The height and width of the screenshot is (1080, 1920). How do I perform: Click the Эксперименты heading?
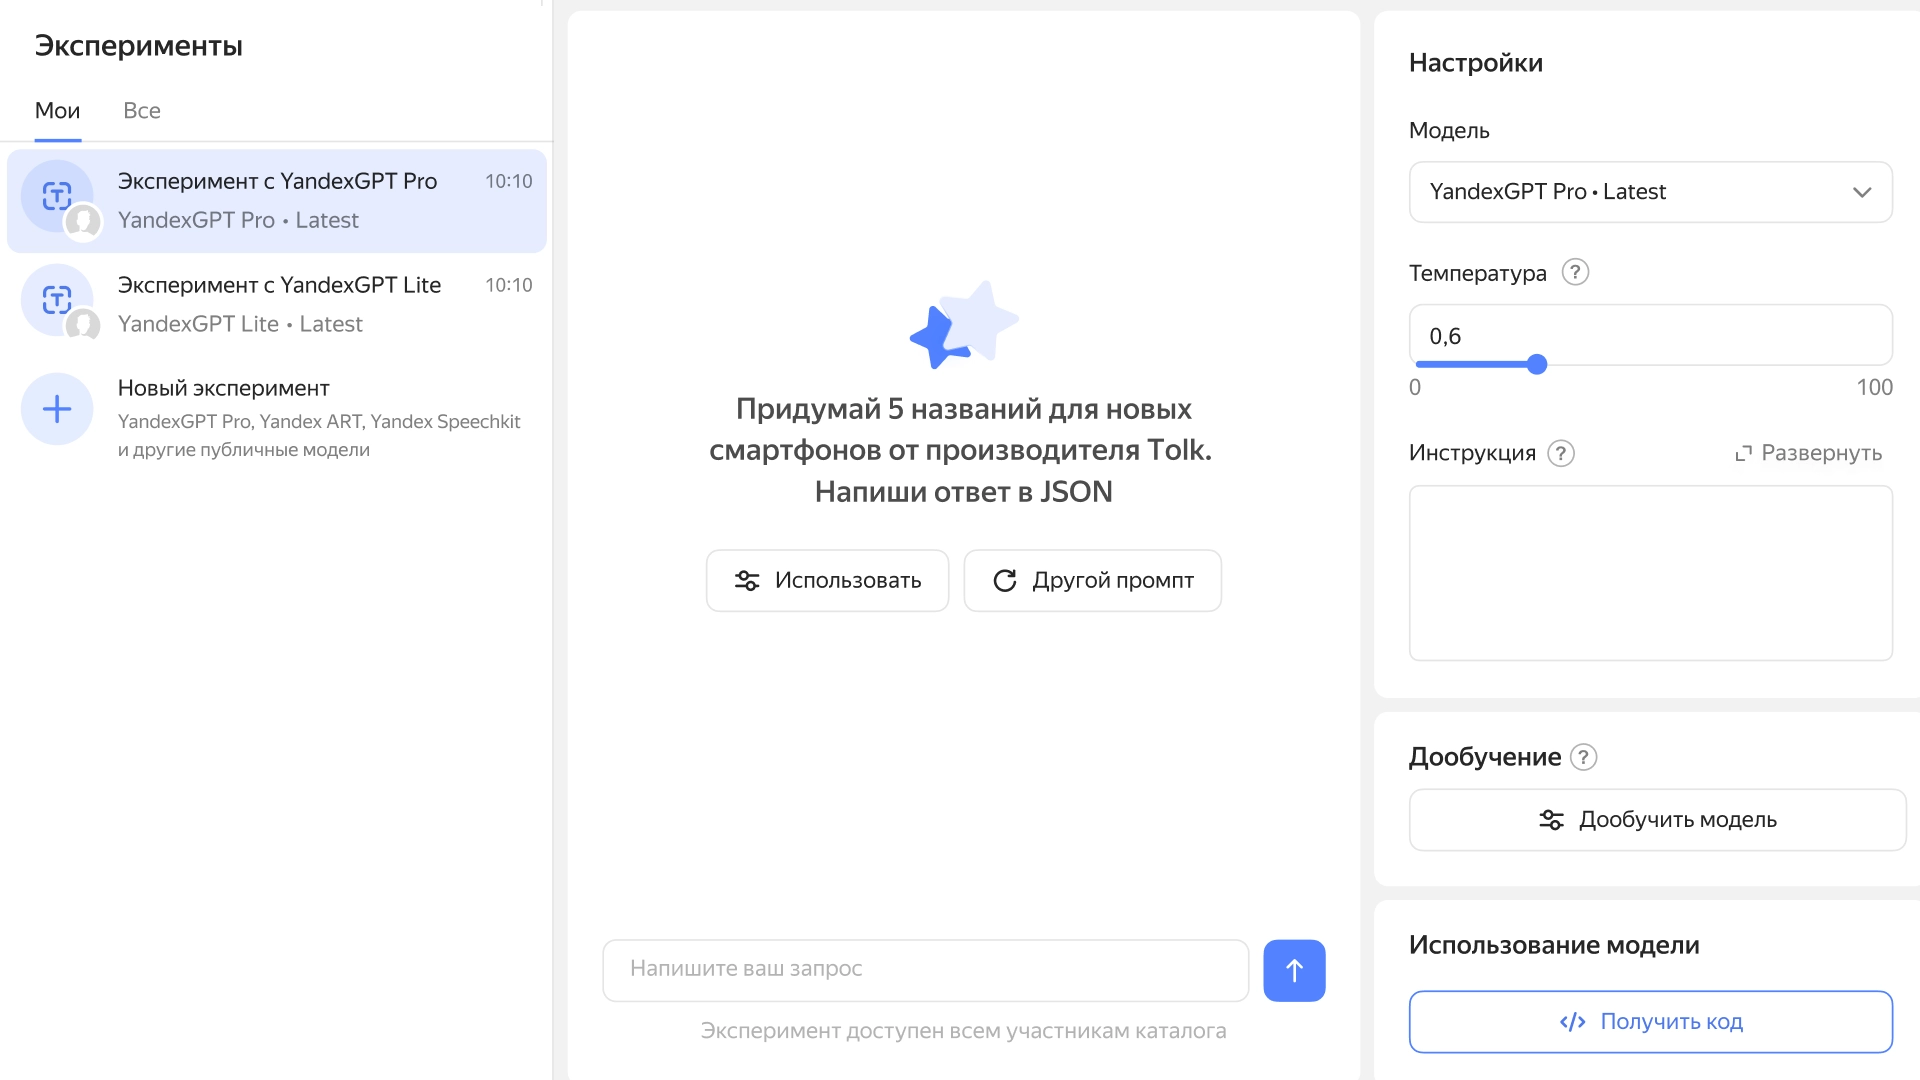pos(138,46)
